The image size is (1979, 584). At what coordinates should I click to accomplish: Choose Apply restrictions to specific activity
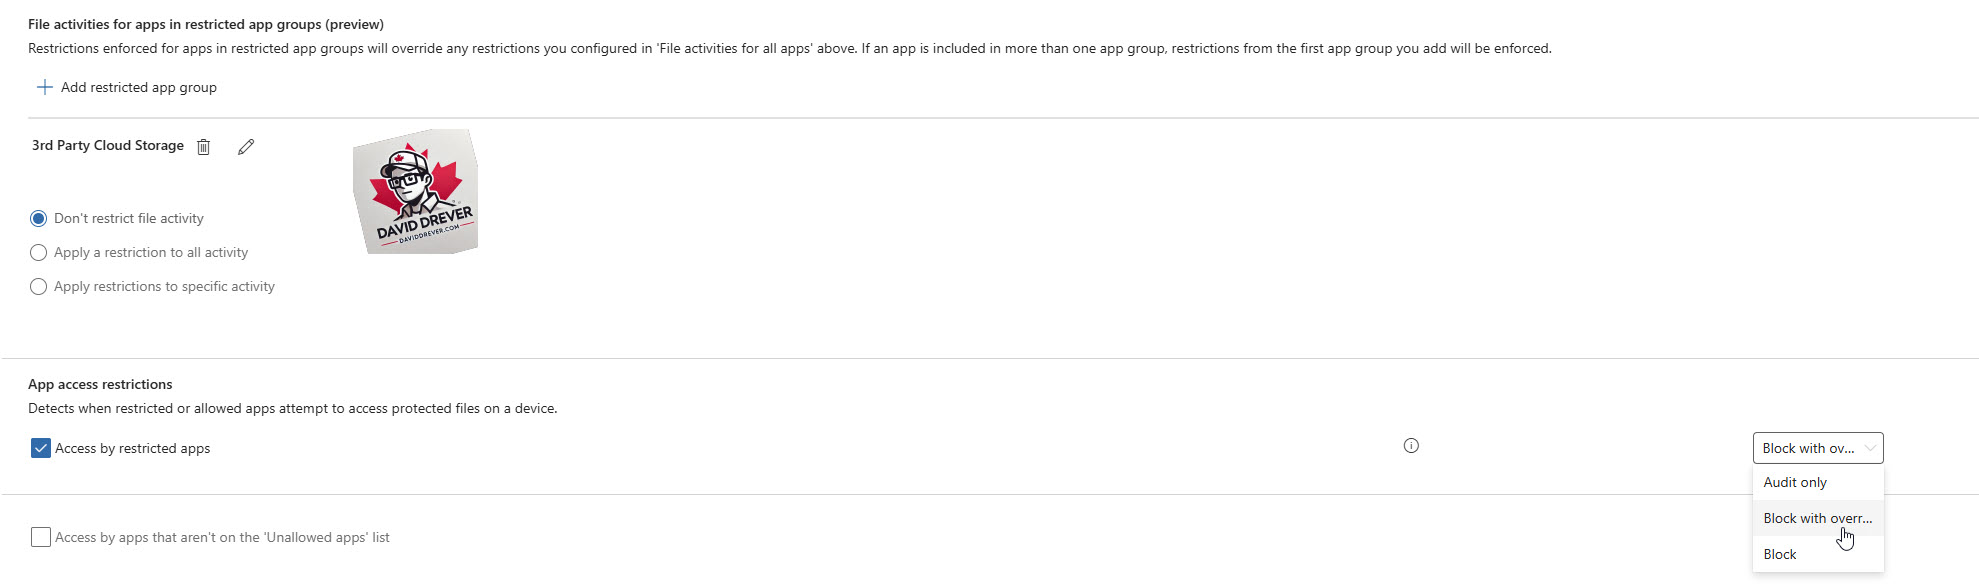tap(38, 286)
